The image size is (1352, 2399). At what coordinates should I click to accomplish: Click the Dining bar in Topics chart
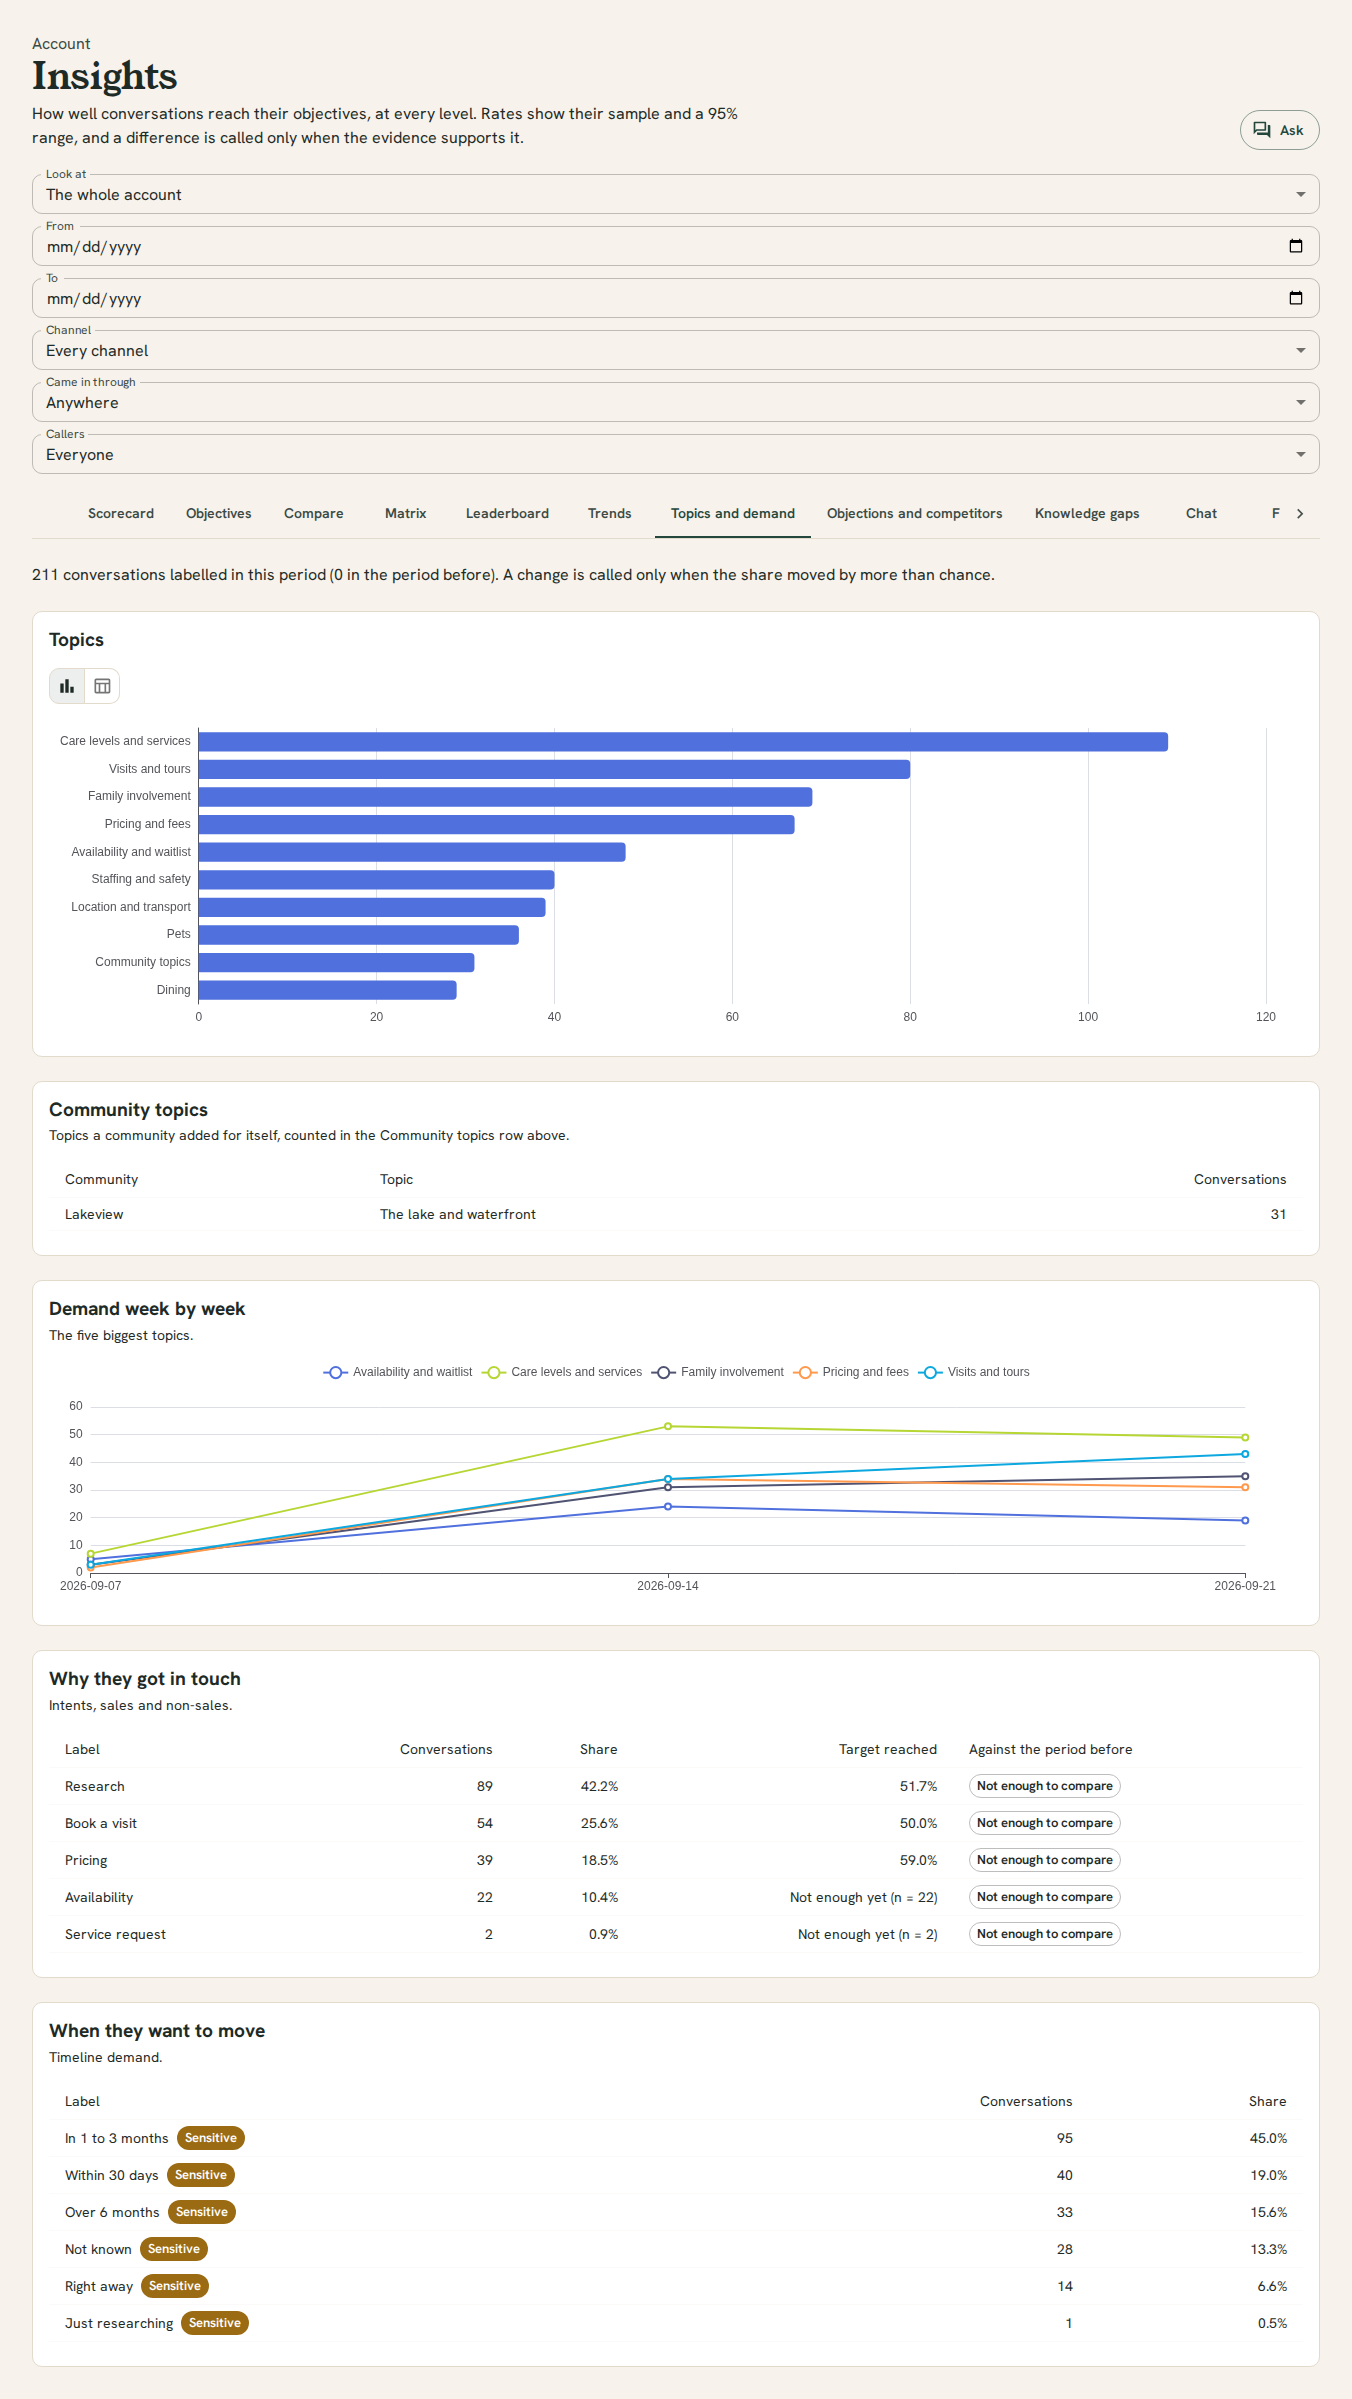(x=328, y=990)
